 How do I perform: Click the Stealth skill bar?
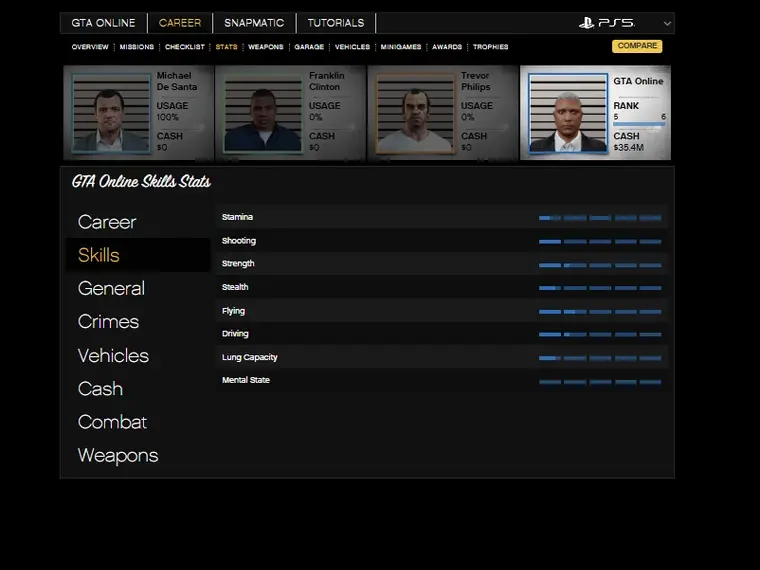coord(600,288)
